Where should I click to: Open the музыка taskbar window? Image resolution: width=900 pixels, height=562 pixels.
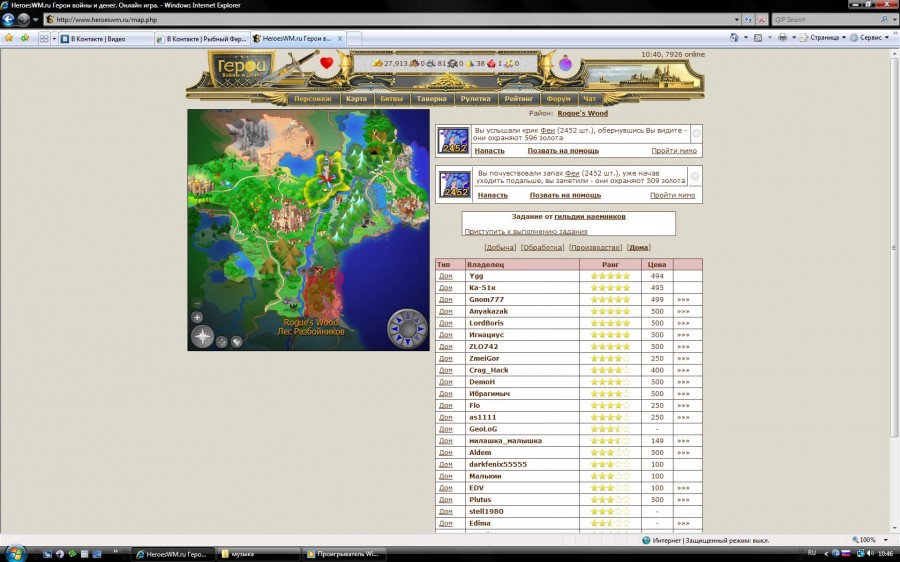[258, 554]
